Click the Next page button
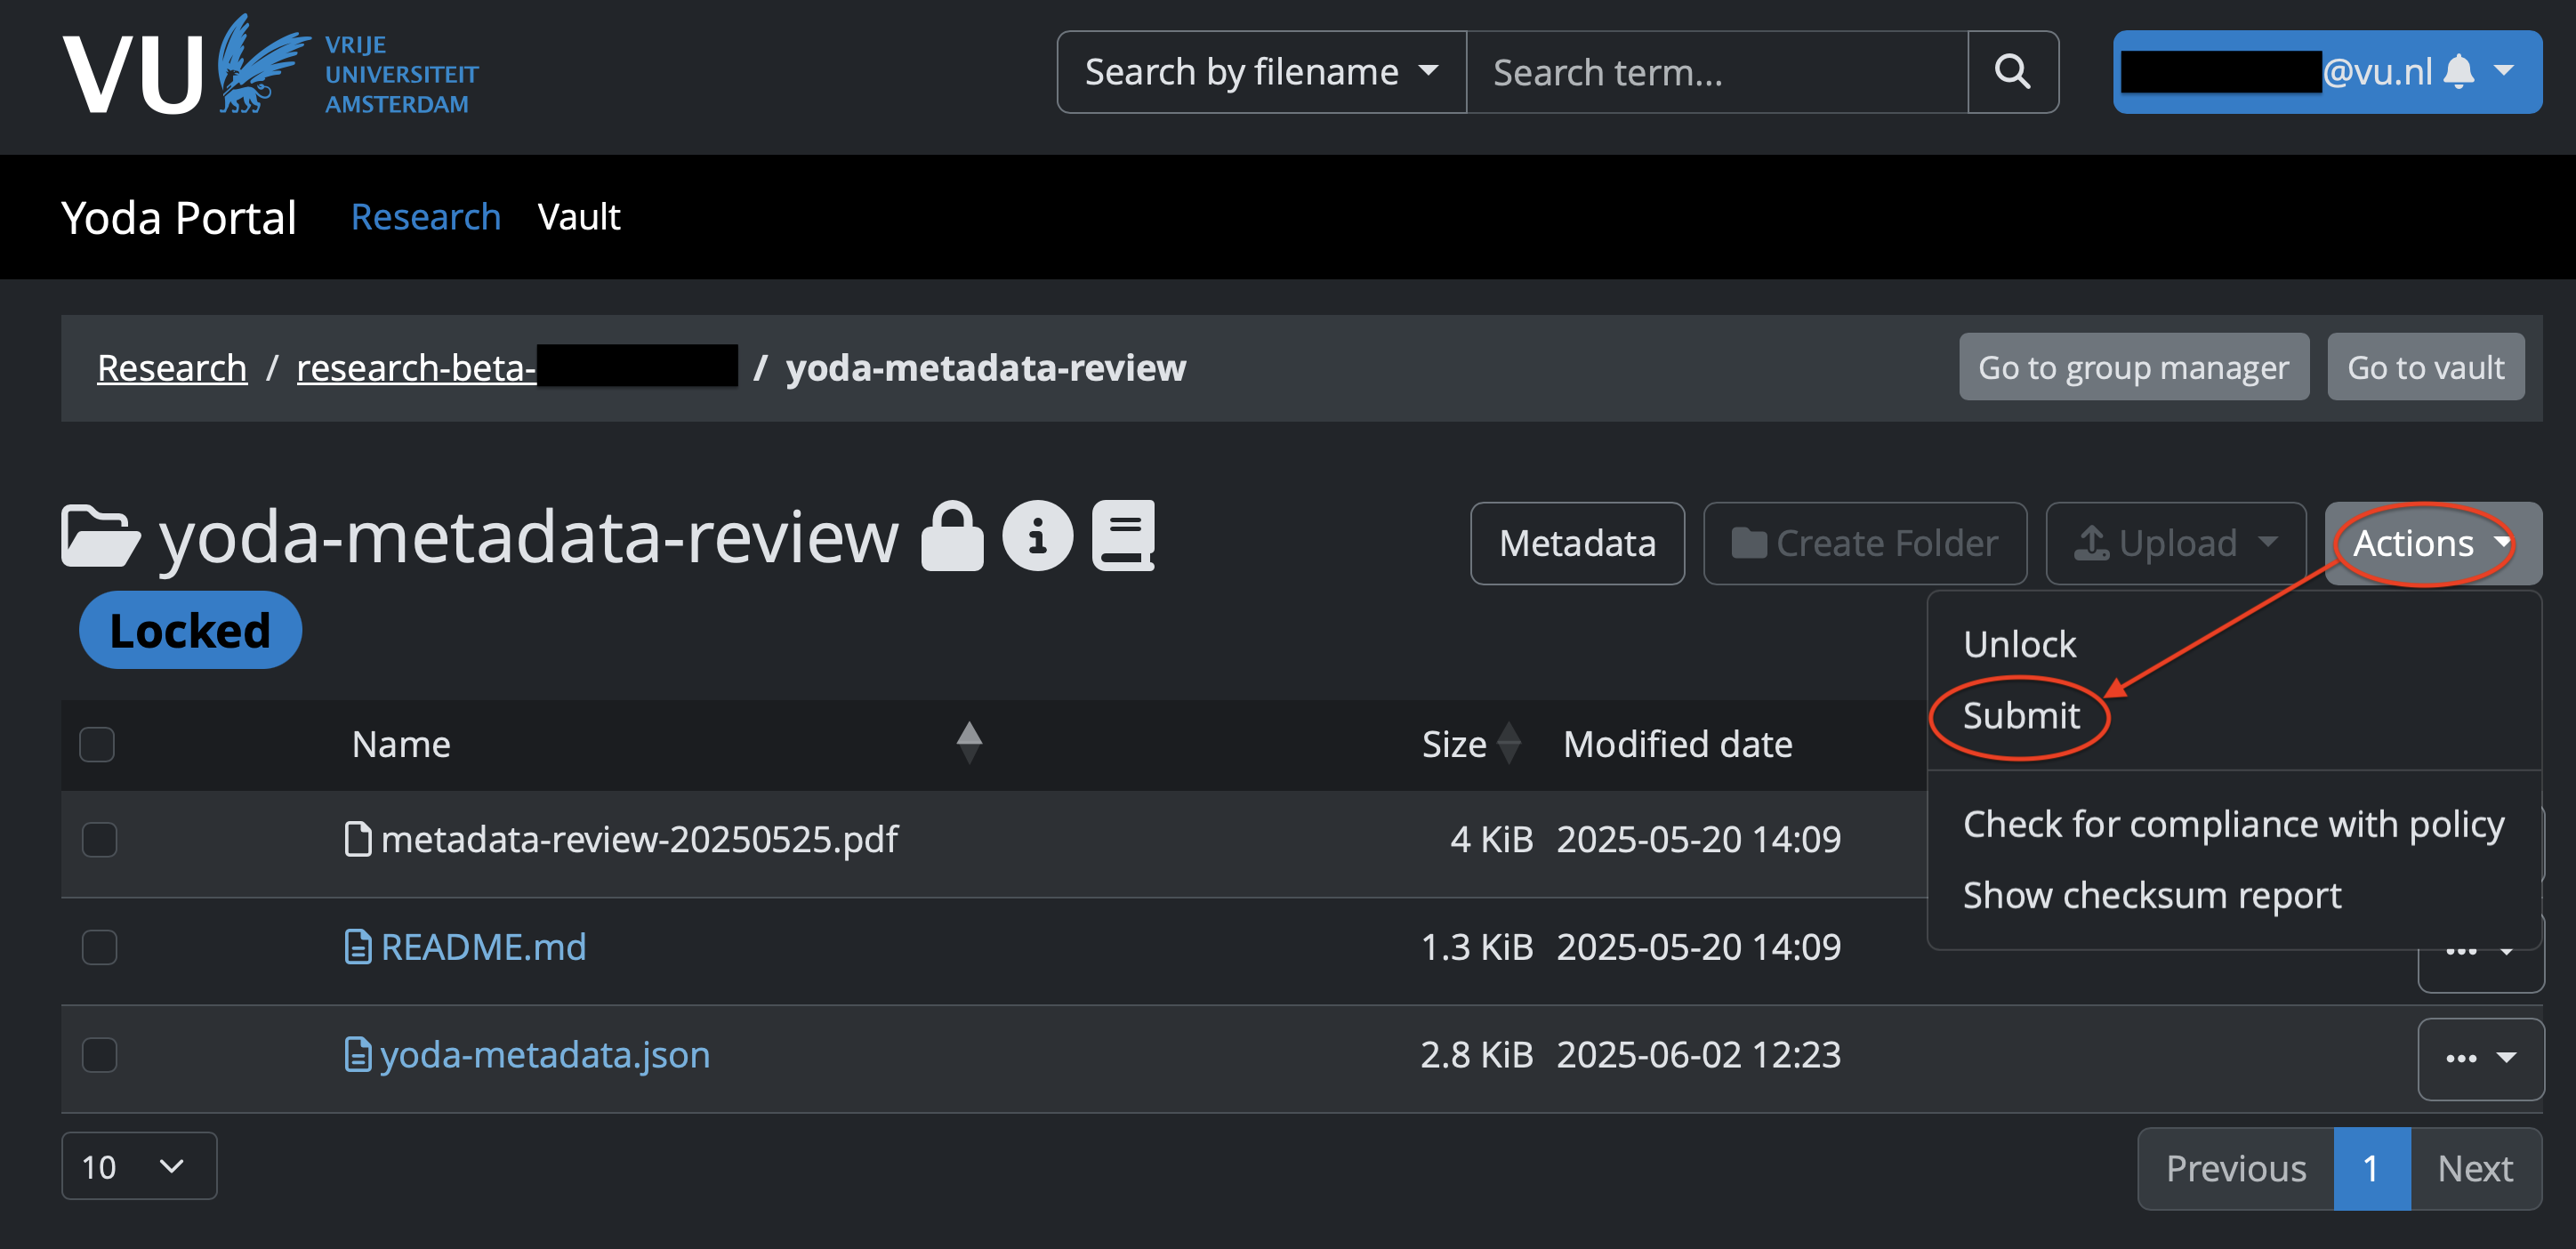Viewport: 2576px width, 1249px height. [2476, 1168]
